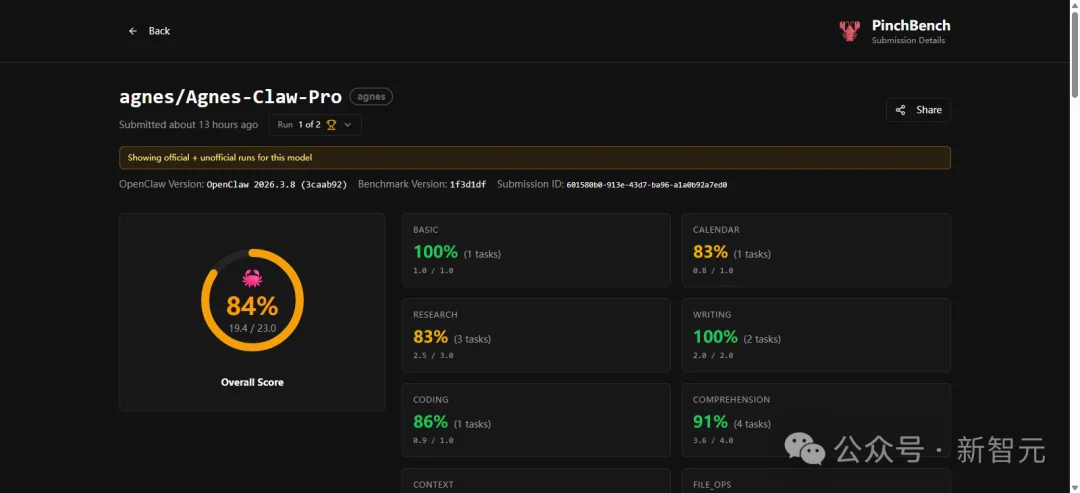Click the back arrow icon
Viewport: 1080px width, 493px height.
point(133,31)
